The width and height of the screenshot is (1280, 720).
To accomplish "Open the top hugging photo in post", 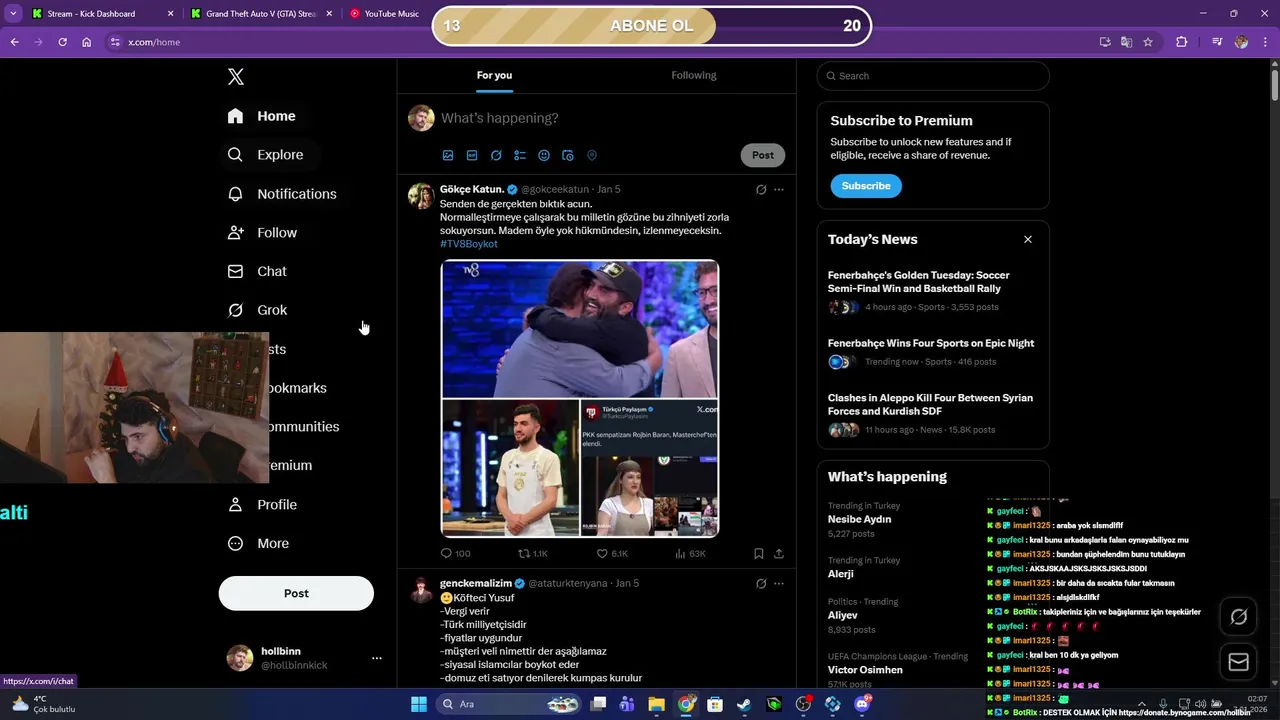I will [580, 329].
